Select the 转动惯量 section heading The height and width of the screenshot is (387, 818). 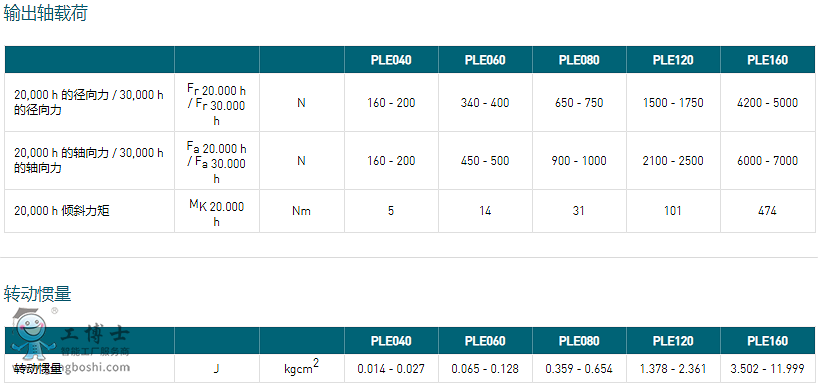tap(37, 295)
